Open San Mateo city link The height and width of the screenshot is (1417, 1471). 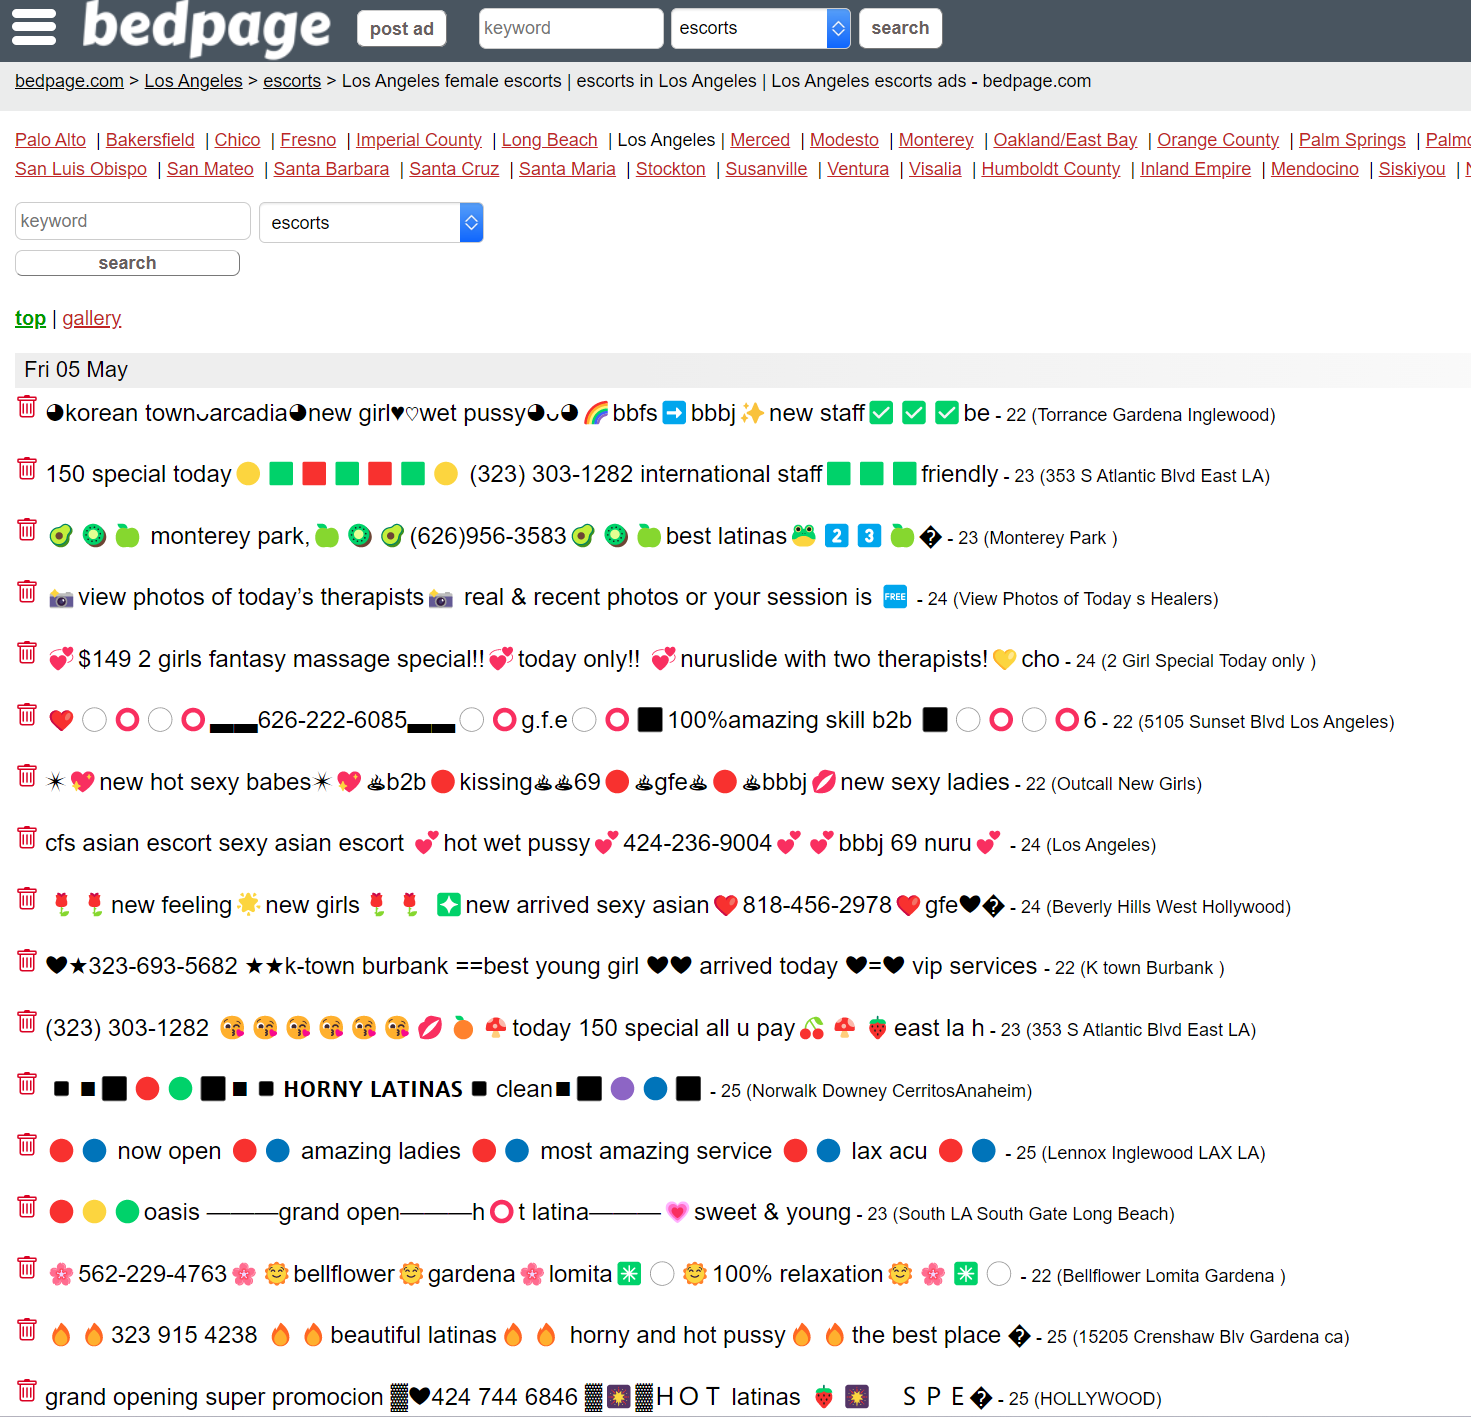coord(210,169)
